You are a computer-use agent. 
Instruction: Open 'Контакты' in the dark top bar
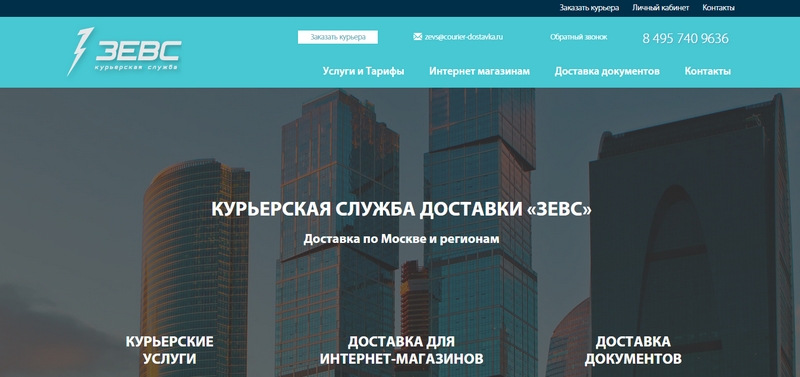[718, 8]
